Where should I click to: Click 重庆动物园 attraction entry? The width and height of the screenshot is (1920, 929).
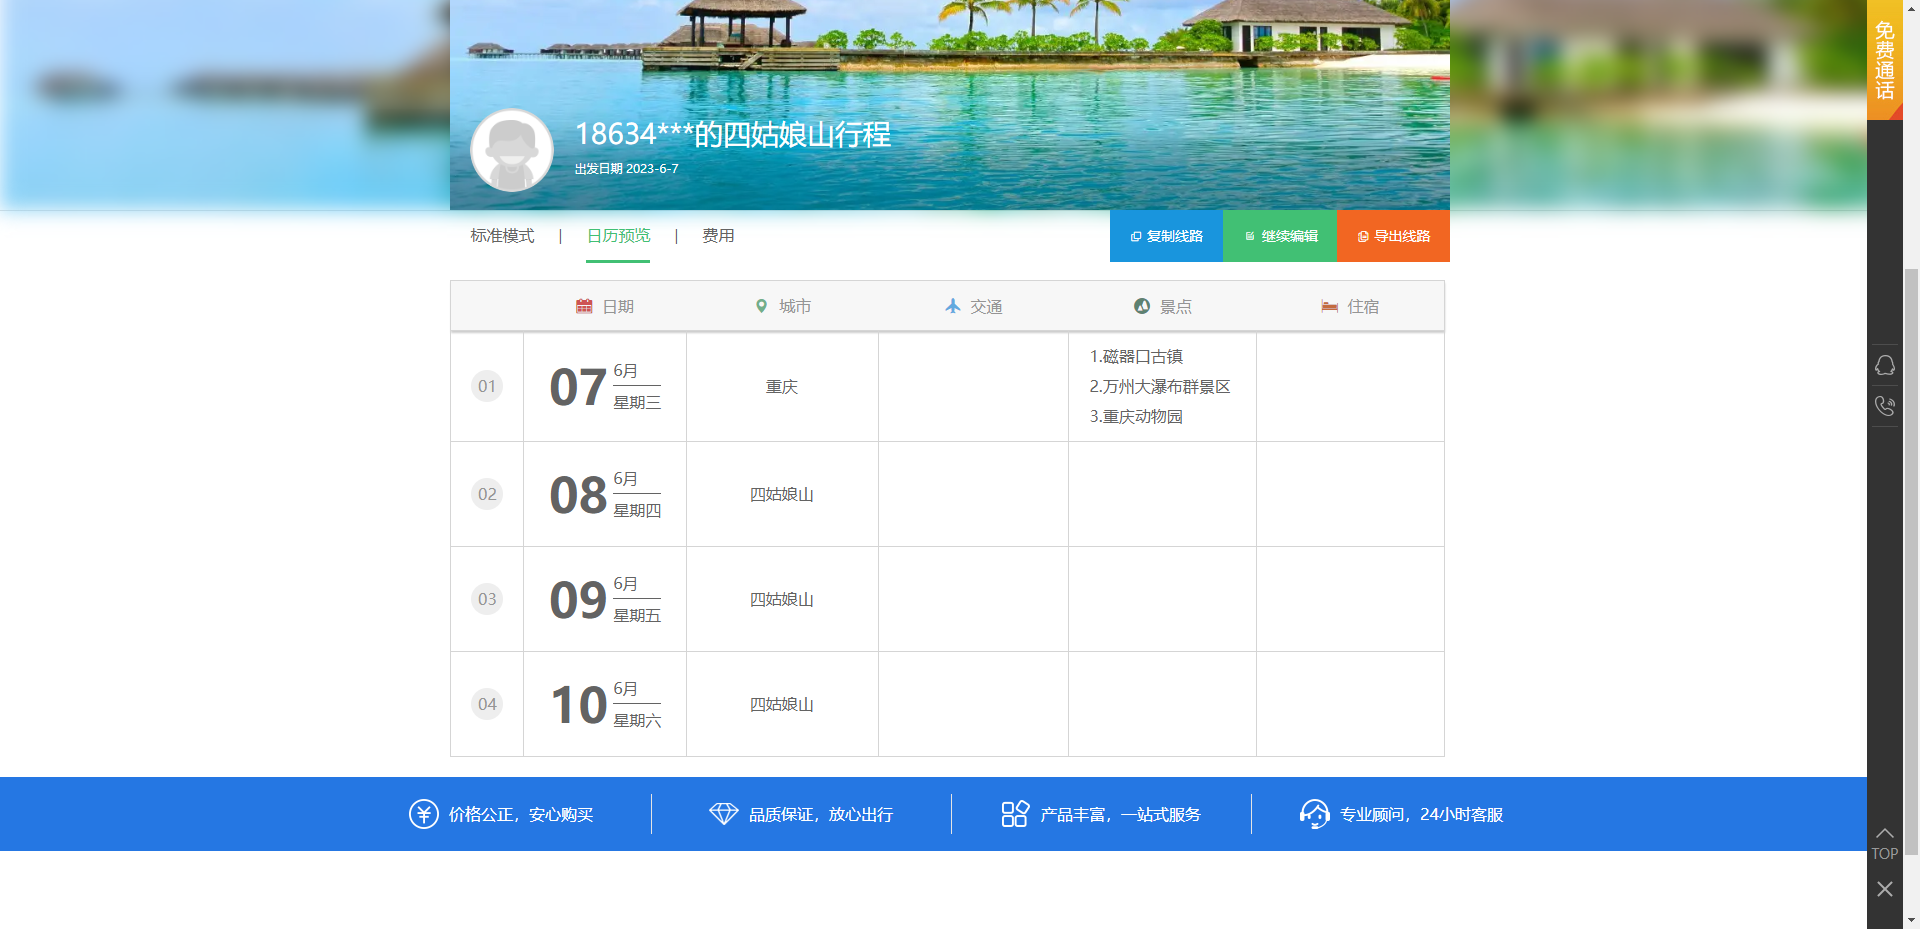click(x=1136, y=417)
